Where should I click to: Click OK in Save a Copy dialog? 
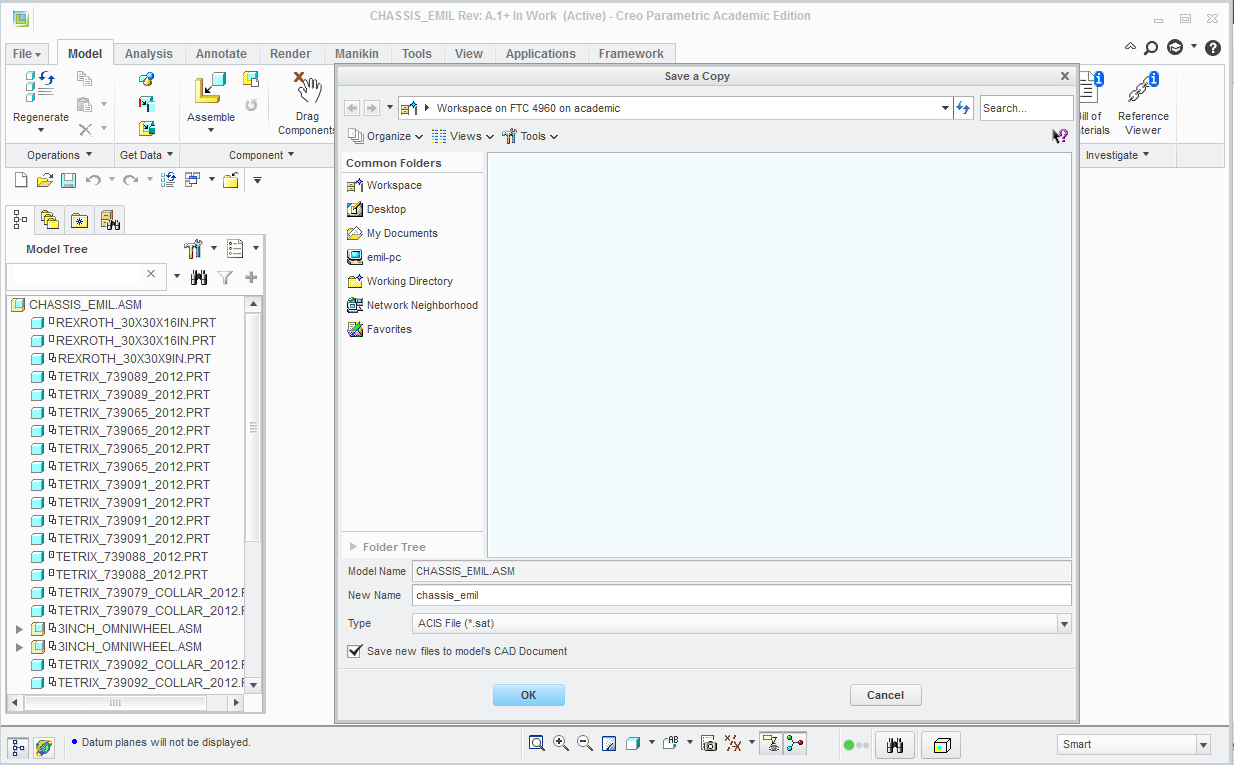[529, 695]
